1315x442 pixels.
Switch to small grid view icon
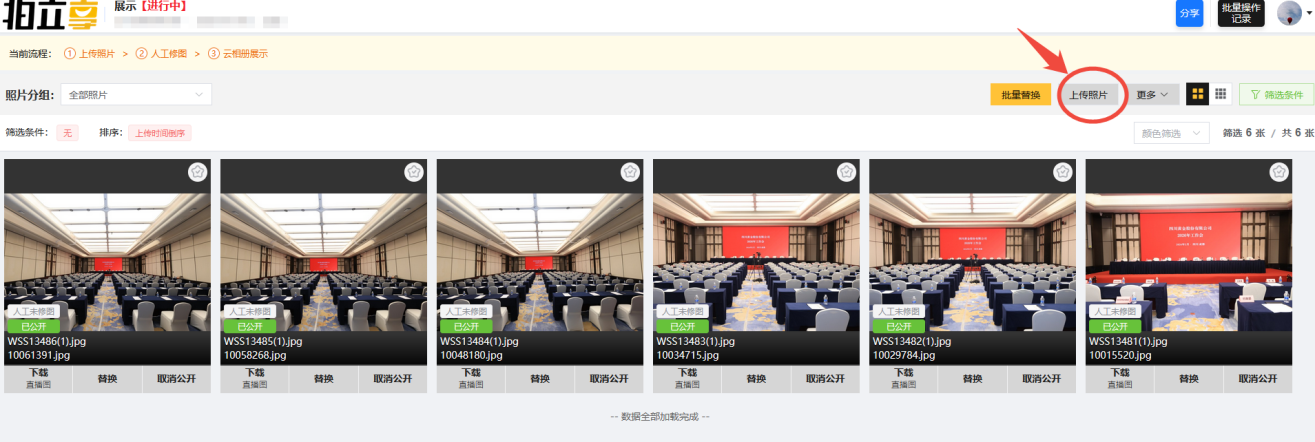(x=1221, y=94)
